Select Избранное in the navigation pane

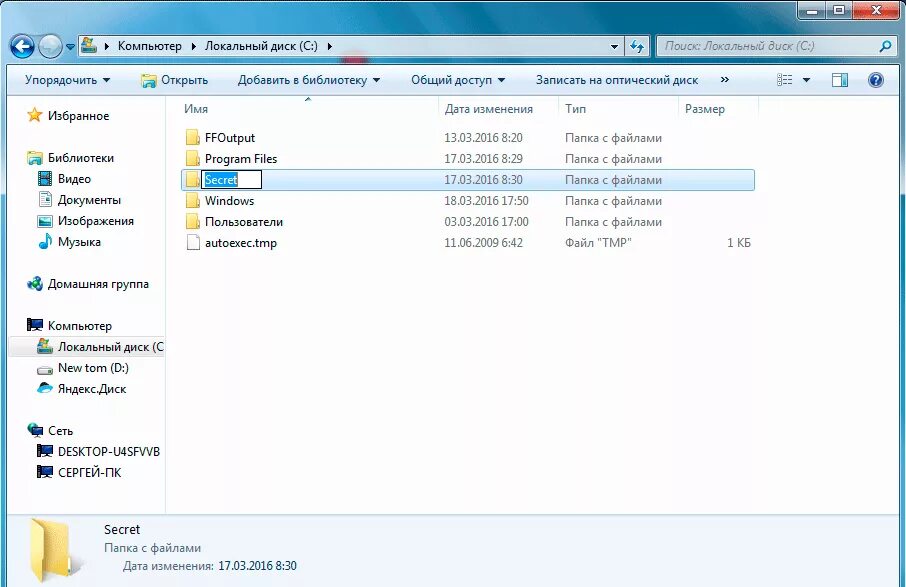click(x=78, y=116)
